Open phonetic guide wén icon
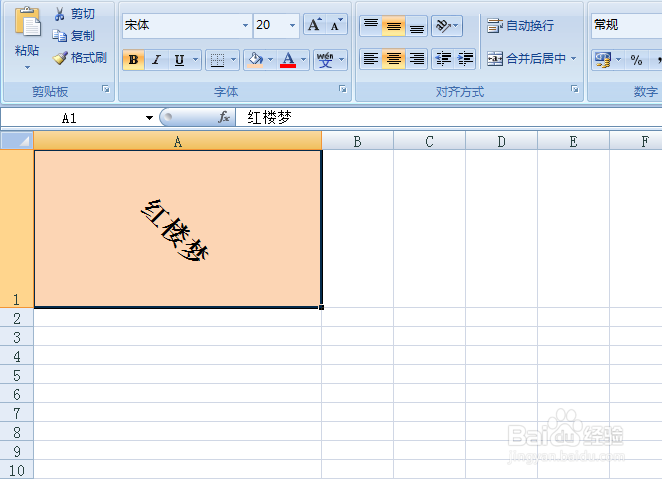The width and height of the screenshot is (662, 479). [325, 60]
